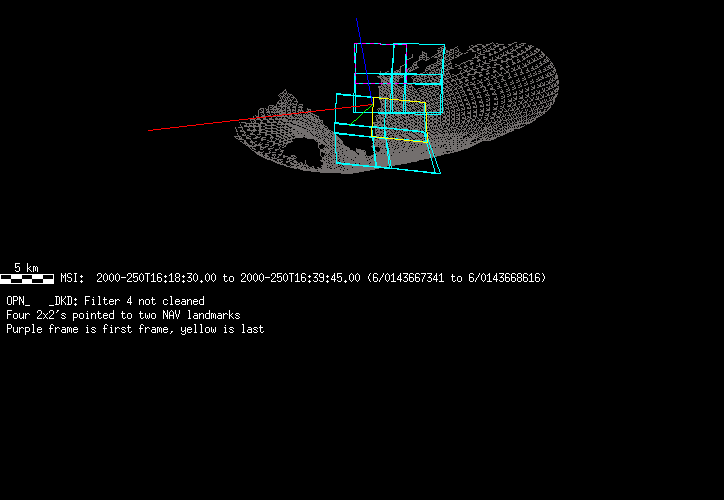
Task: Click the short green axis line
Action: click(362, 115)
